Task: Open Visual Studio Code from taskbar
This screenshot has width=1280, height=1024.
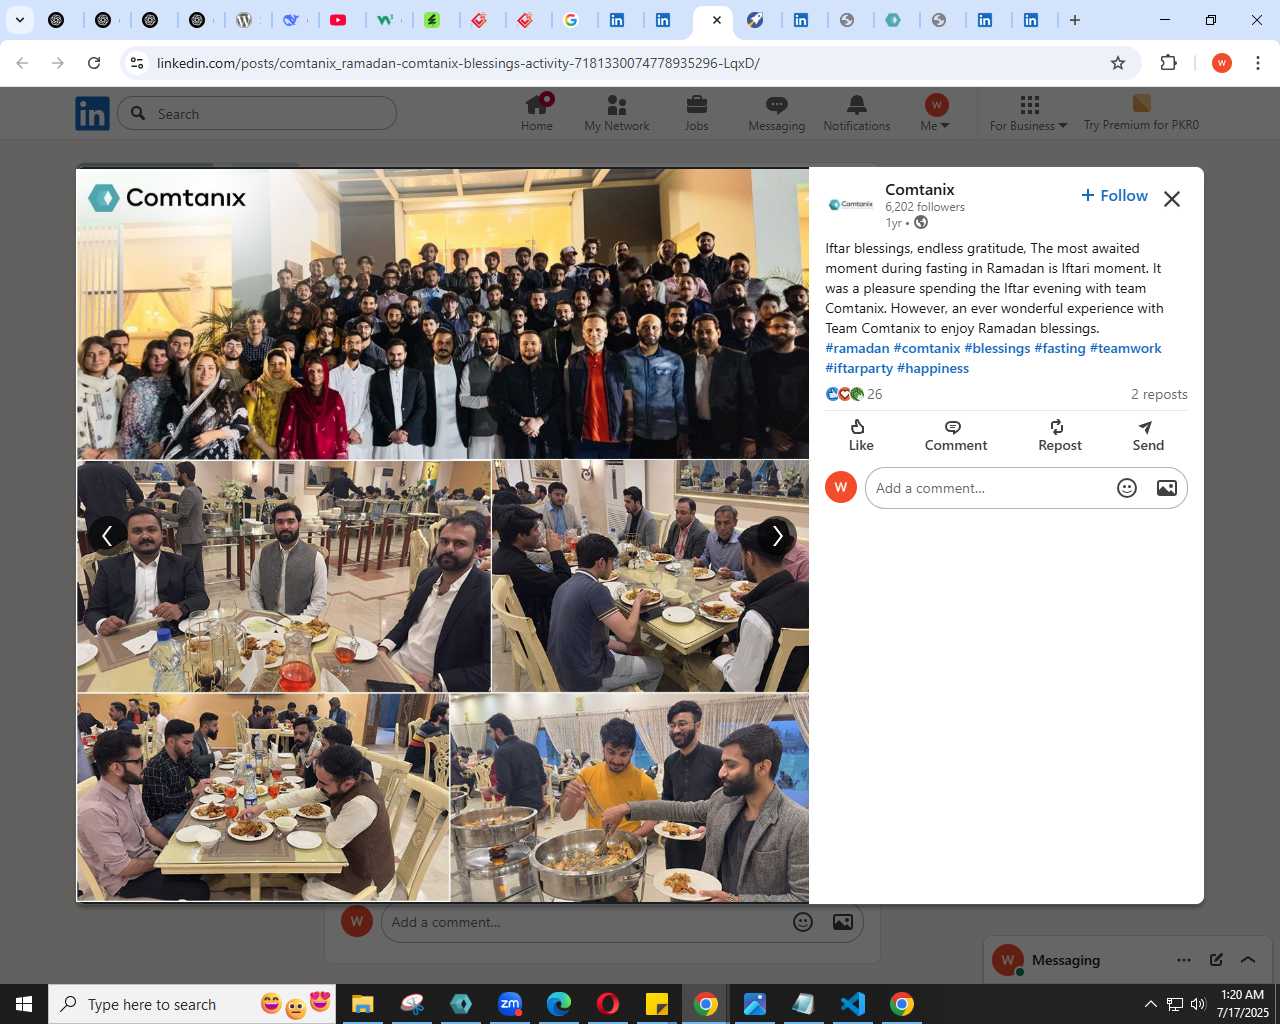Action: tap(853, 1004)
